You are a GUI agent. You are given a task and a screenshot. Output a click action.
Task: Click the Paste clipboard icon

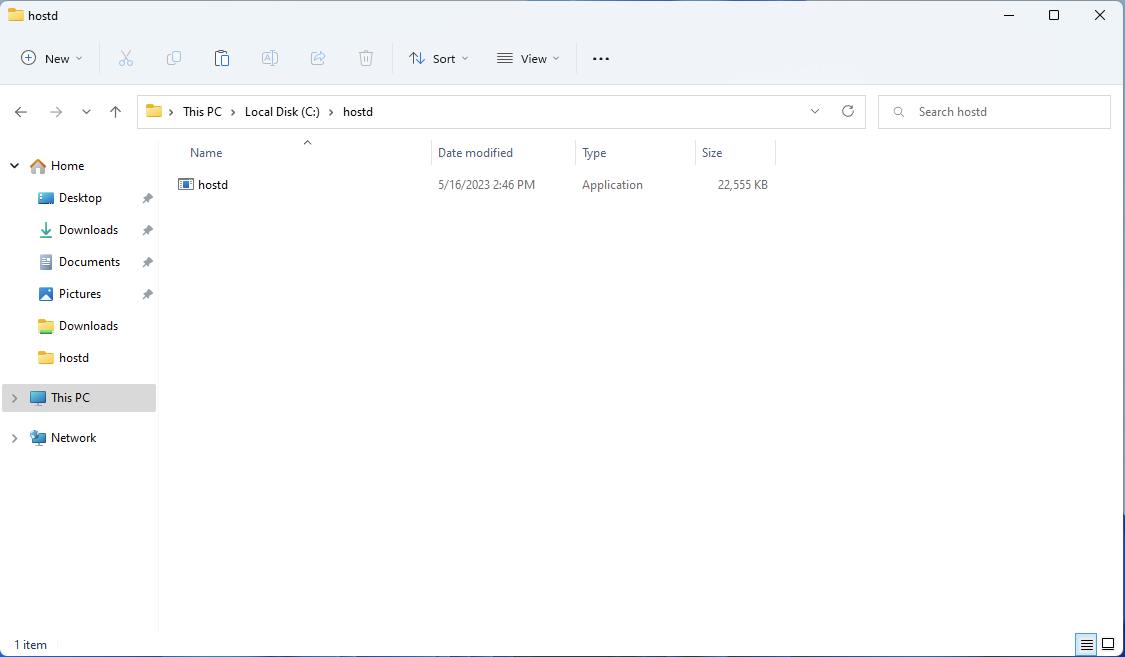tap(222, 59)
